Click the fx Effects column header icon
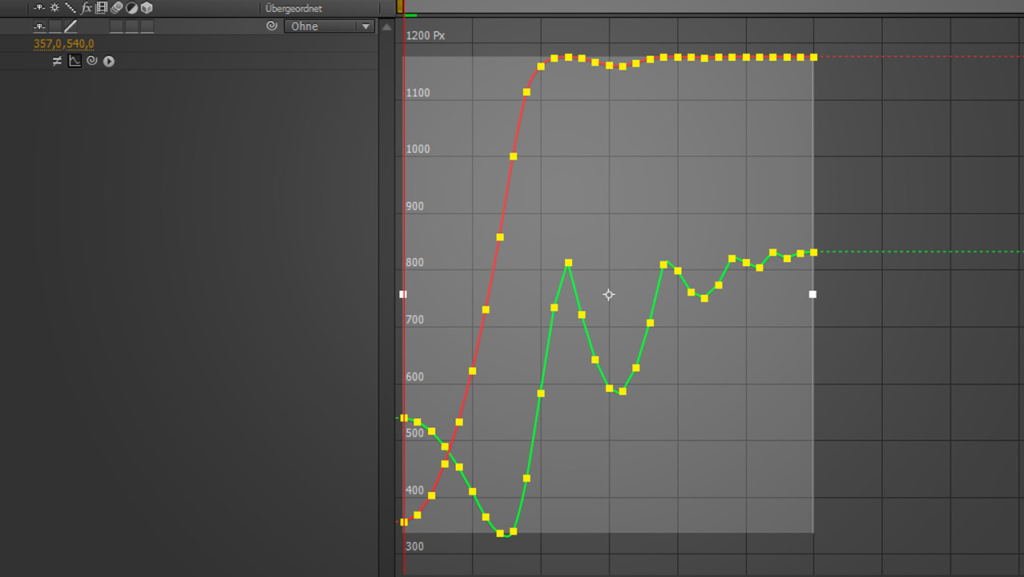 click(x=86, y=8)
